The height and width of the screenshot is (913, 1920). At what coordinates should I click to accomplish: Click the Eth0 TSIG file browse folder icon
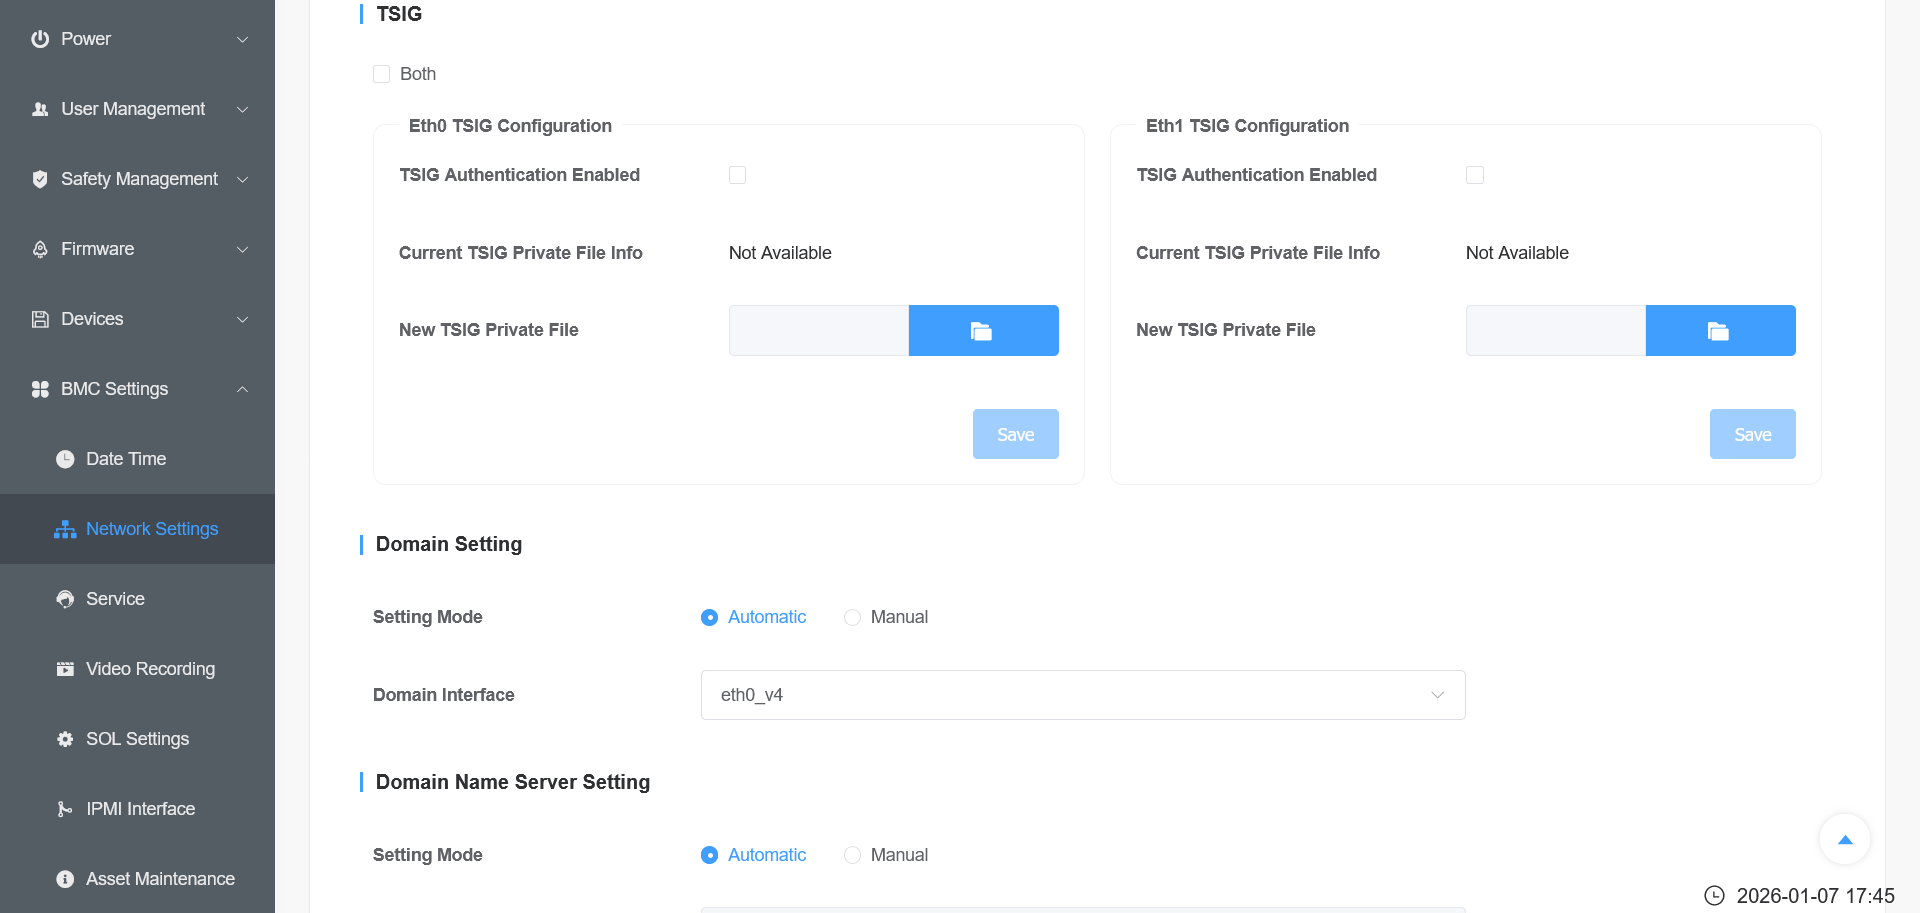coord(982,331)
